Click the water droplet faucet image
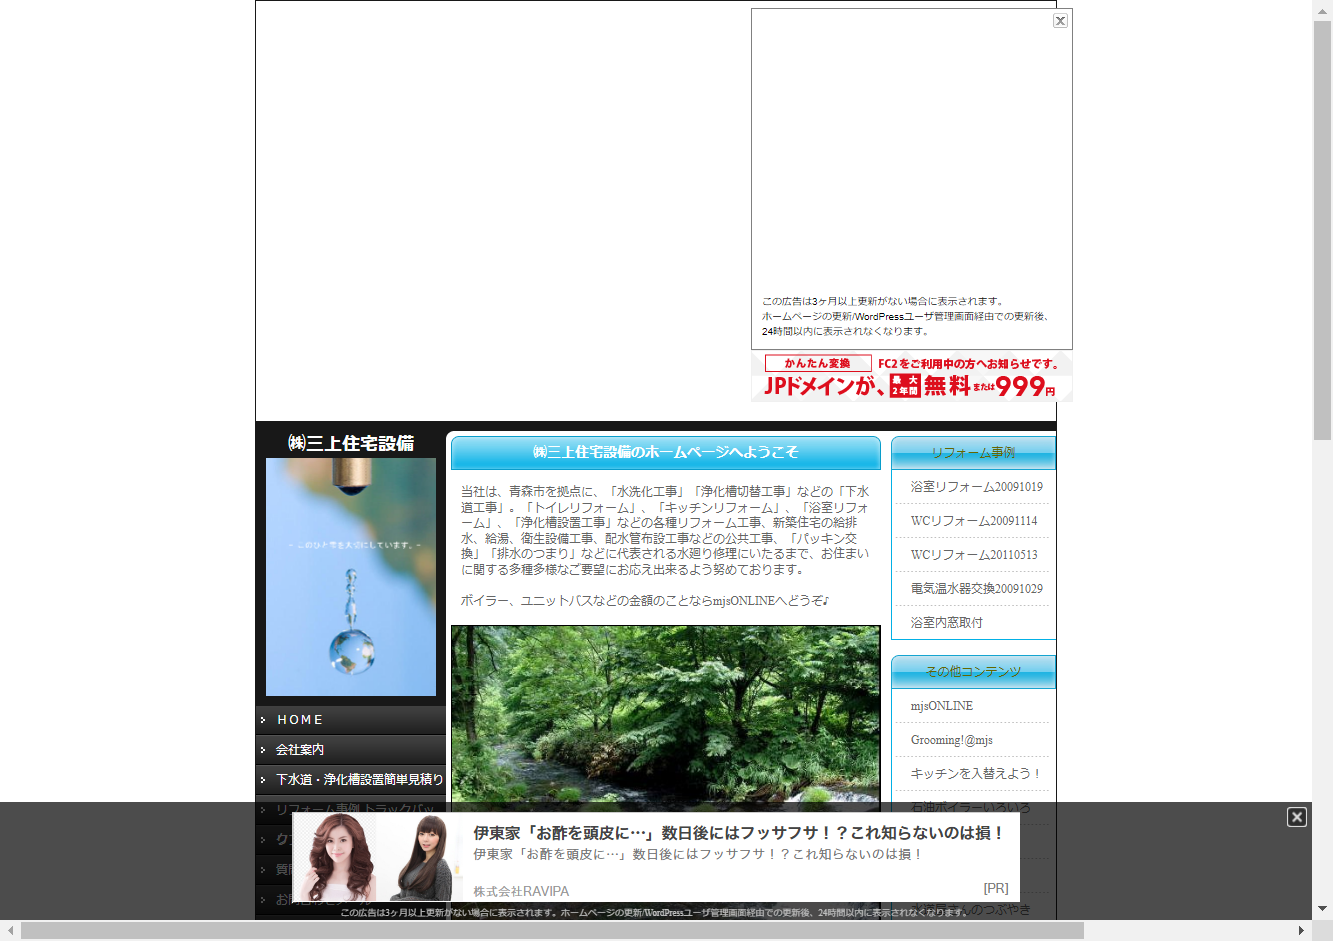The height and width of the screenshot is (941, 1333). (x=351, y=577)
